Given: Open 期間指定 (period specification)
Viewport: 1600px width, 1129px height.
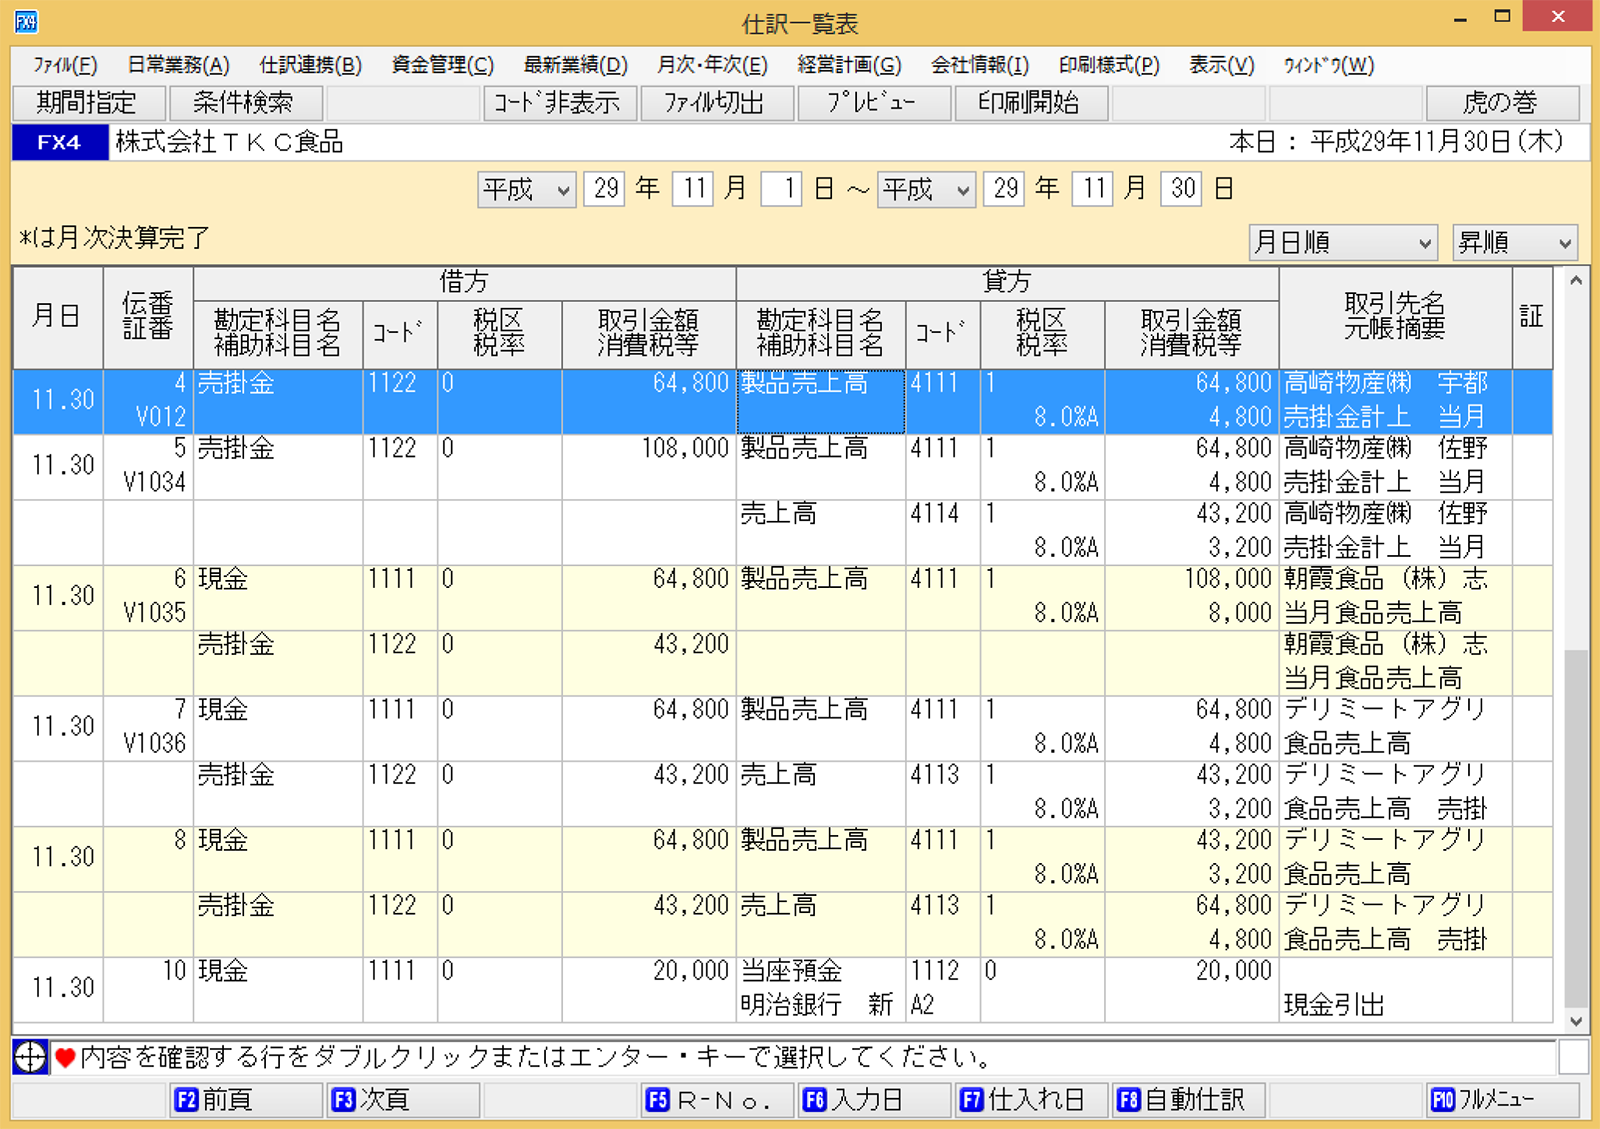Looking at the screenshot, I should pyautogui.click(x=88, y=103).
